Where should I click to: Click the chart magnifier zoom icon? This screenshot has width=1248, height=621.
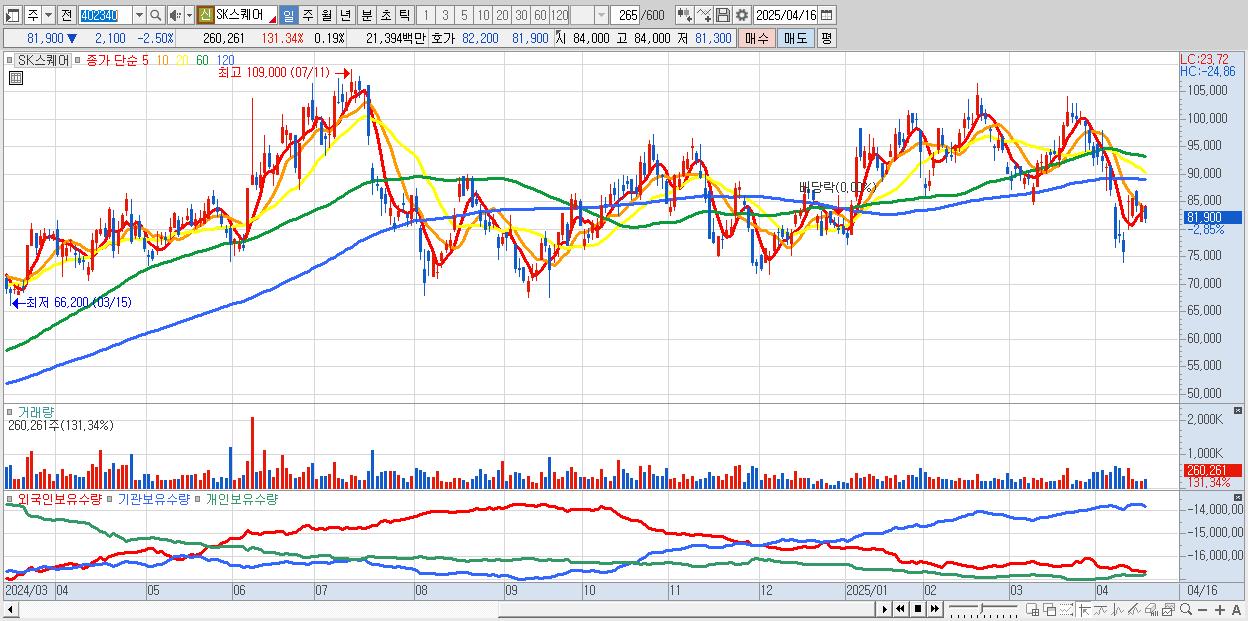[x=1186, y=609]
